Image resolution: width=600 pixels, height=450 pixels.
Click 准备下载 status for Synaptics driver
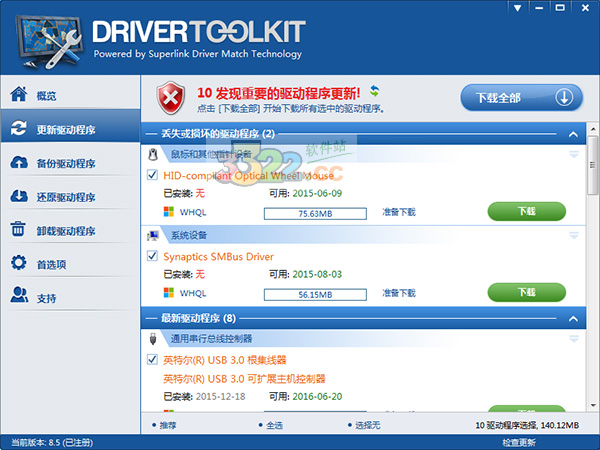point(399,293)
